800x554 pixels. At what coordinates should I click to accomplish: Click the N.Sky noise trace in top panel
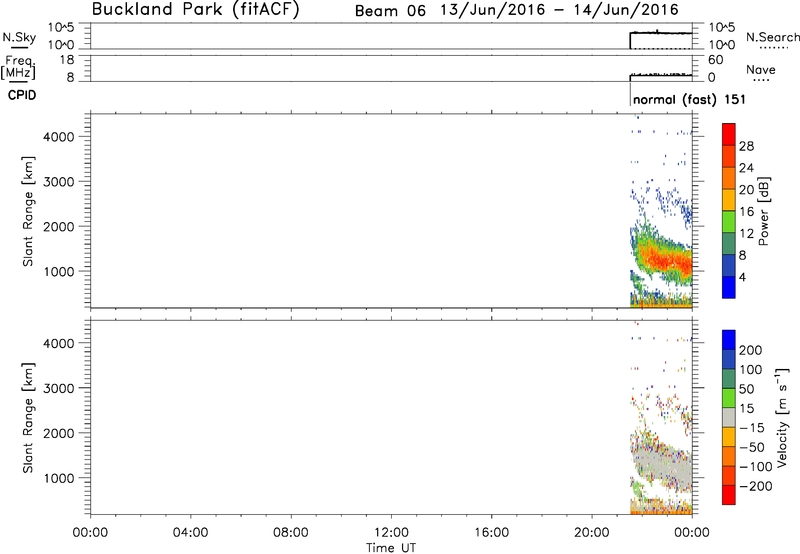(x=661, y=33)
